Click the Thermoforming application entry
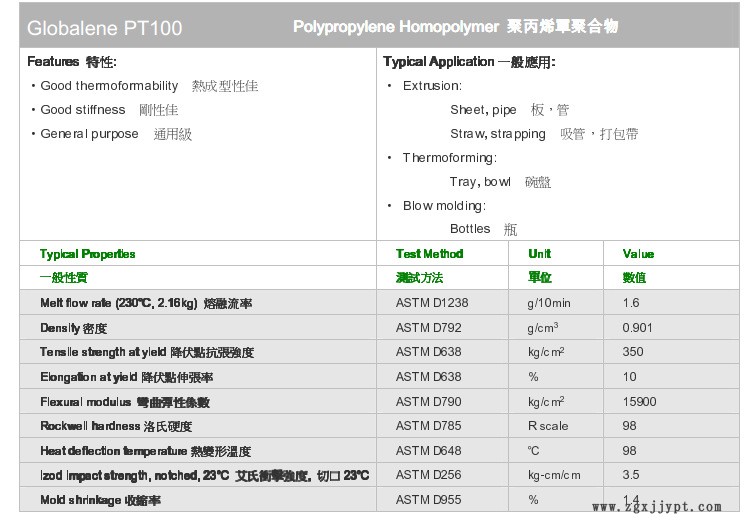This screenshot has width=749, height=529. coord(449,158)
